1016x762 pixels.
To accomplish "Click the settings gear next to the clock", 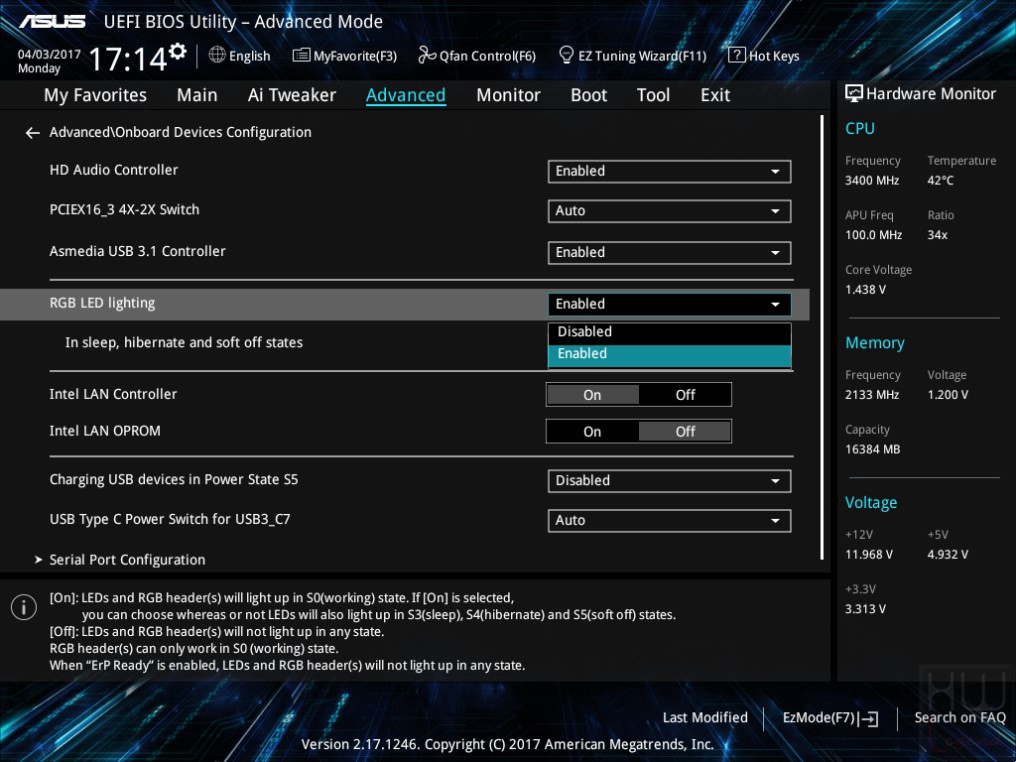I will (178, 51).
